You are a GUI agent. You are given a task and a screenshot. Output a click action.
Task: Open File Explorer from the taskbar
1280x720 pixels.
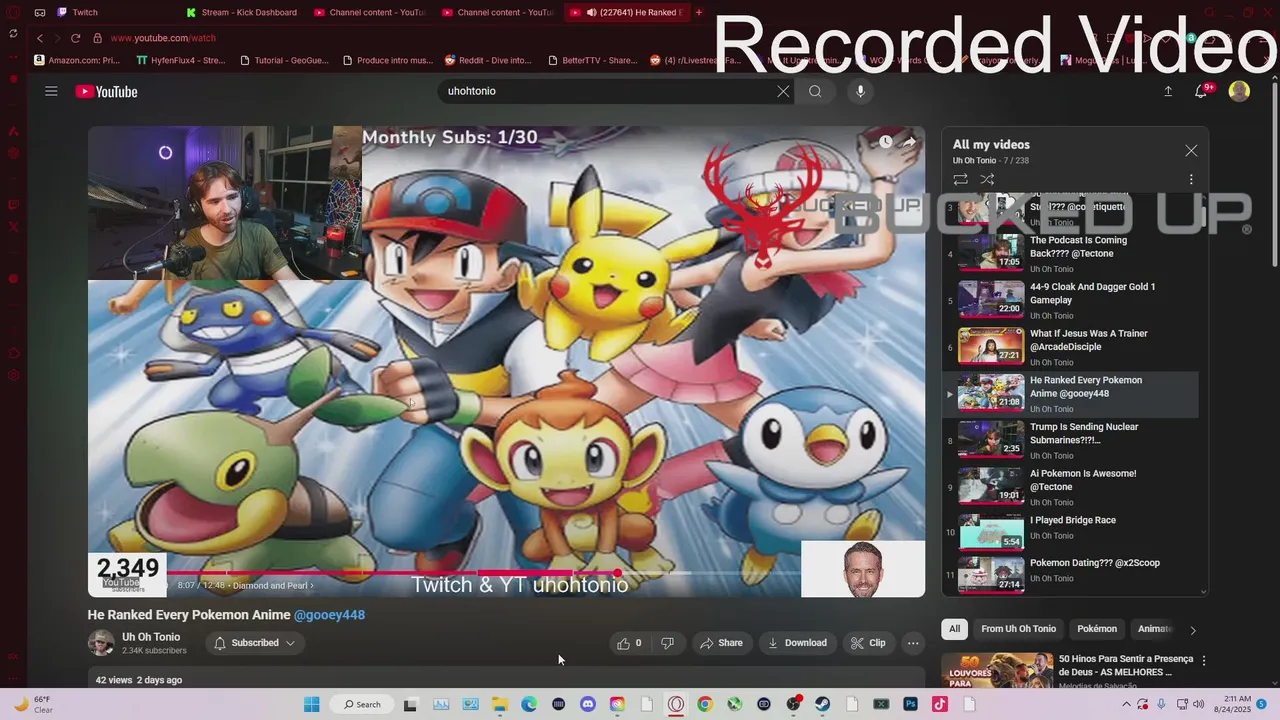(499, 704)
